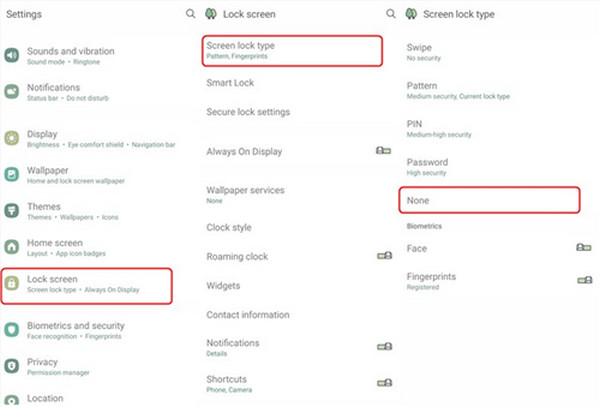Toggle the Always On Display switch
Image resolution: width=600 pixels, height=407 pixels.
click(x=383, y=150)
